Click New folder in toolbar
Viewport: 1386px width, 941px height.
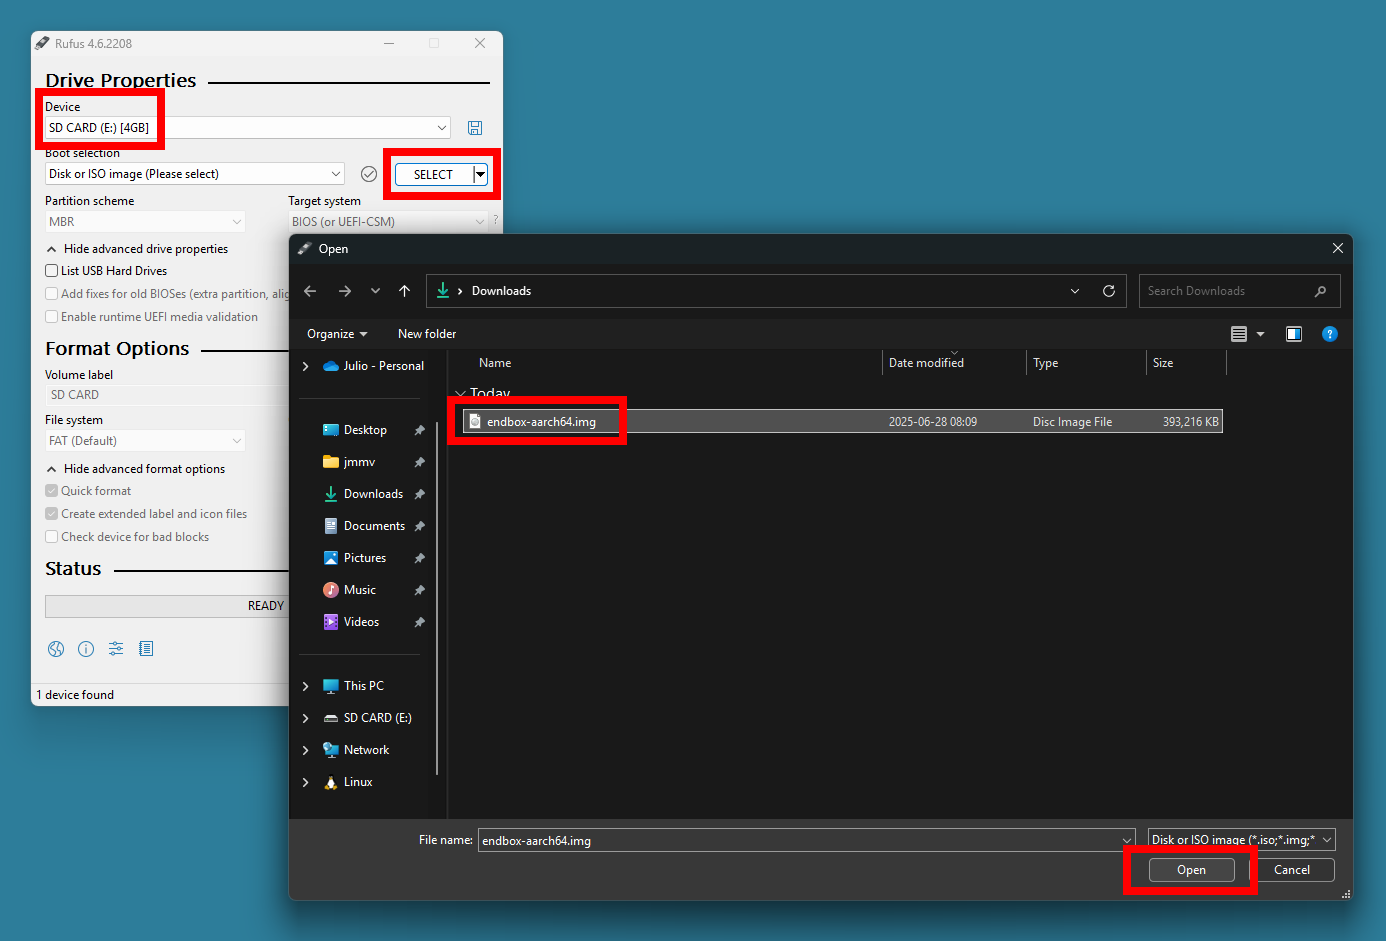tap(427, 334)
